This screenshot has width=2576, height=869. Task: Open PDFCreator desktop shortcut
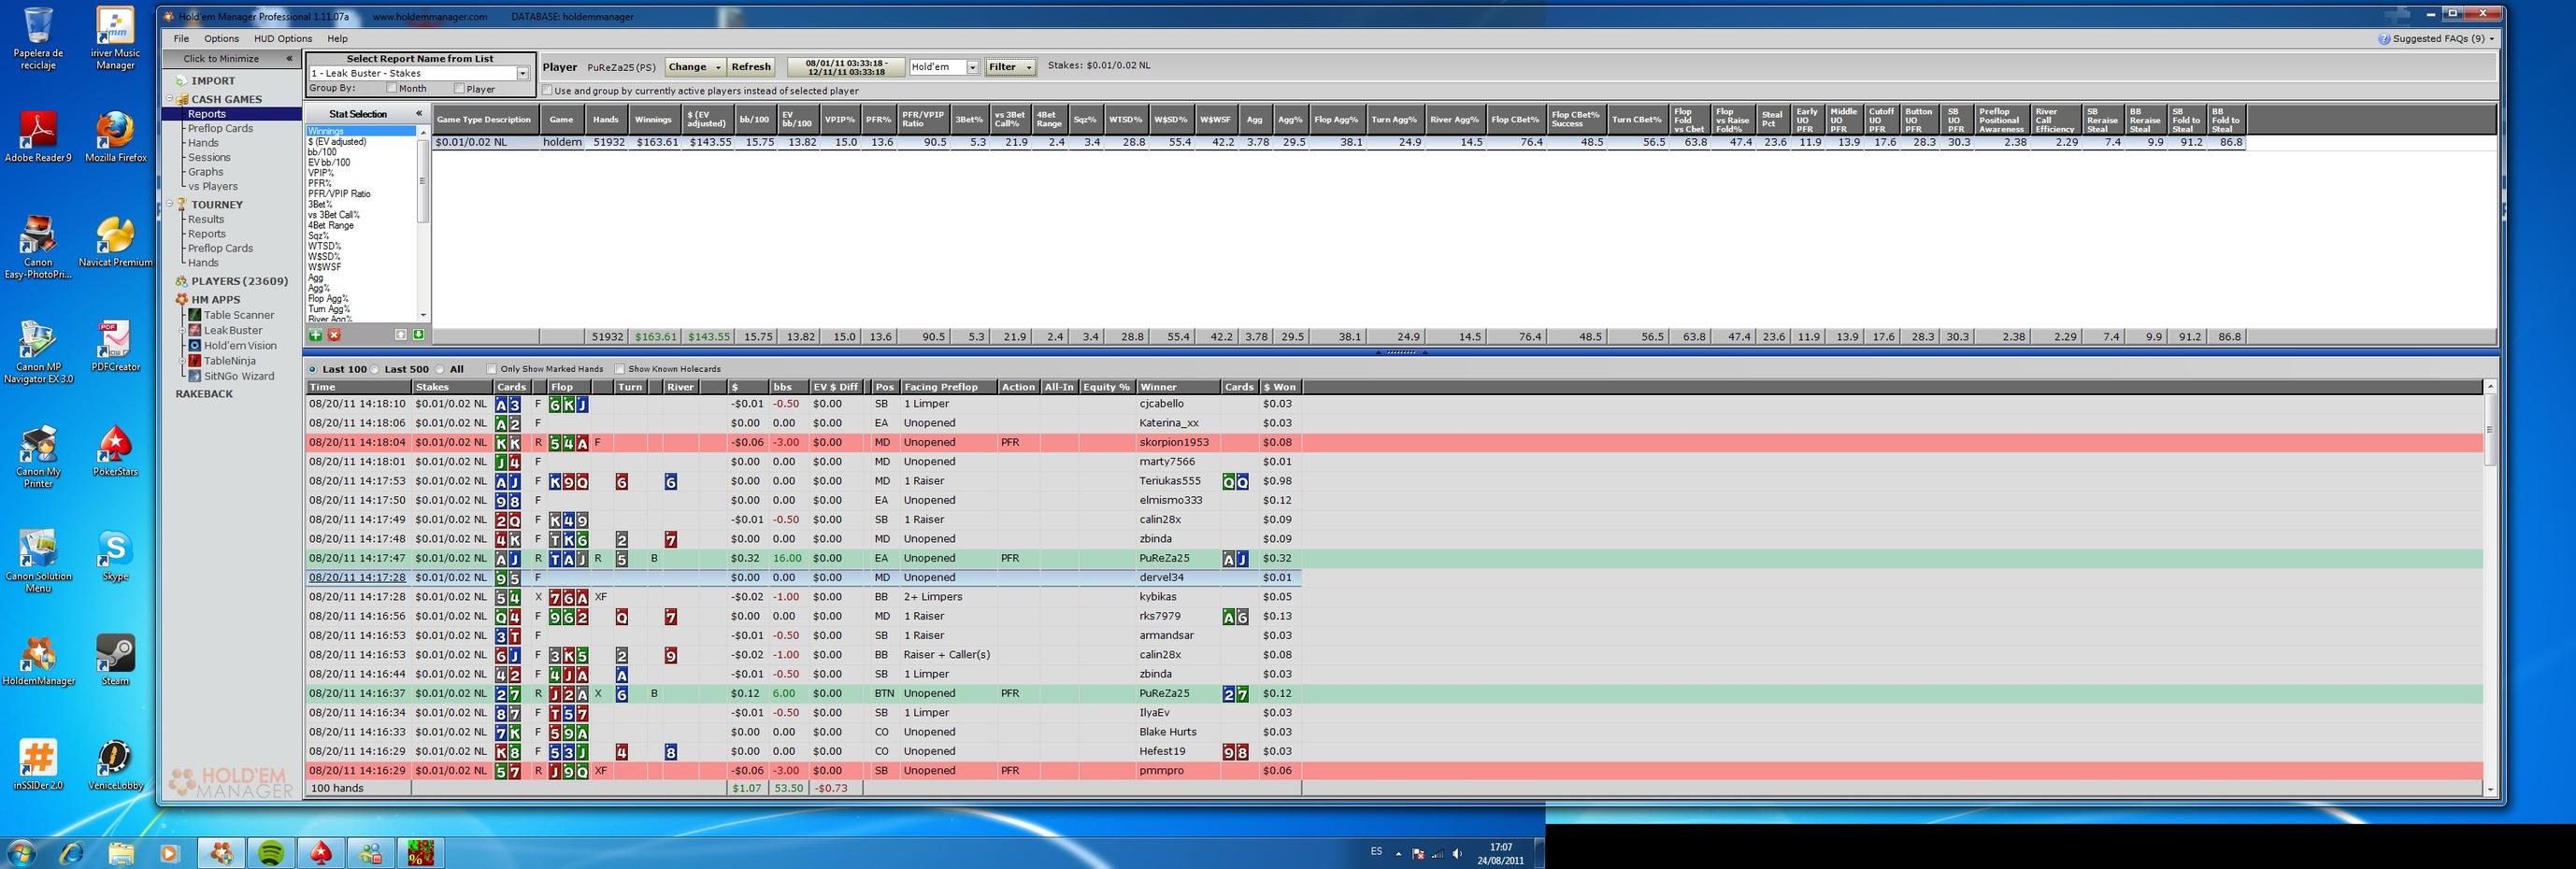click(115, 347)
